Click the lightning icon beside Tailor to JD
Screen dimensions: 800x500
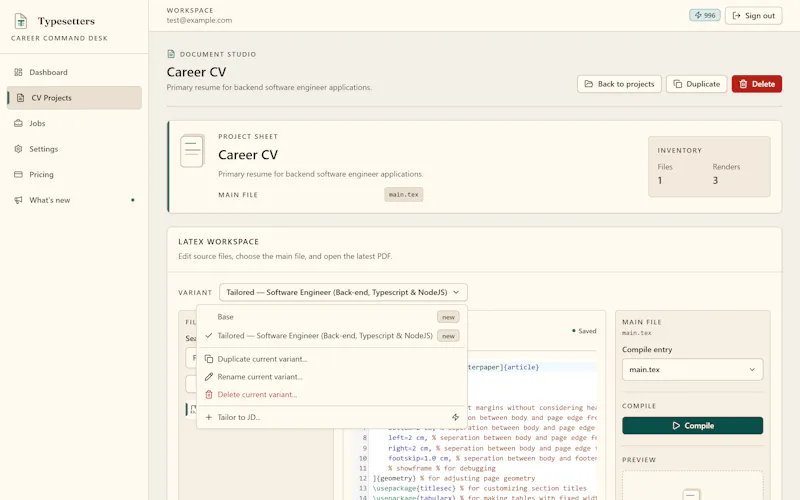coord(455,417)
